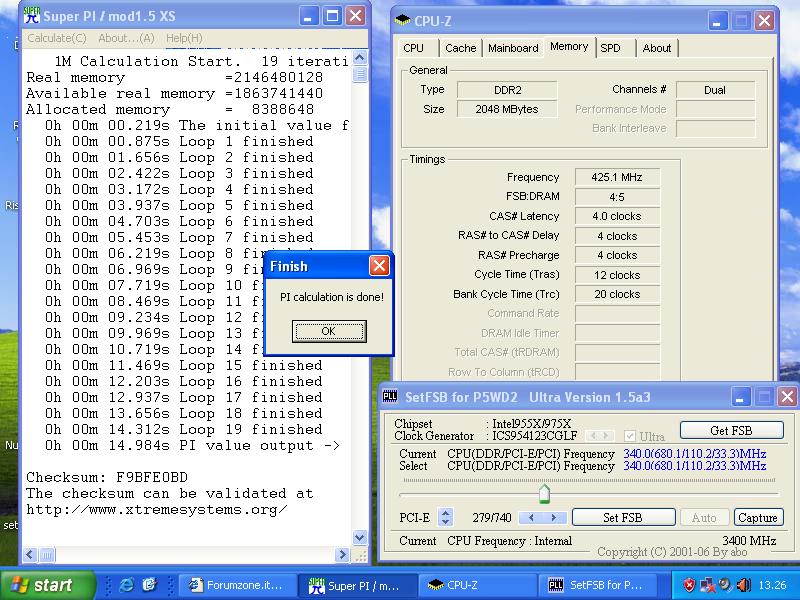Click the network connection tray icon
This screenshot has width=800, height=600.
[707, 585]
